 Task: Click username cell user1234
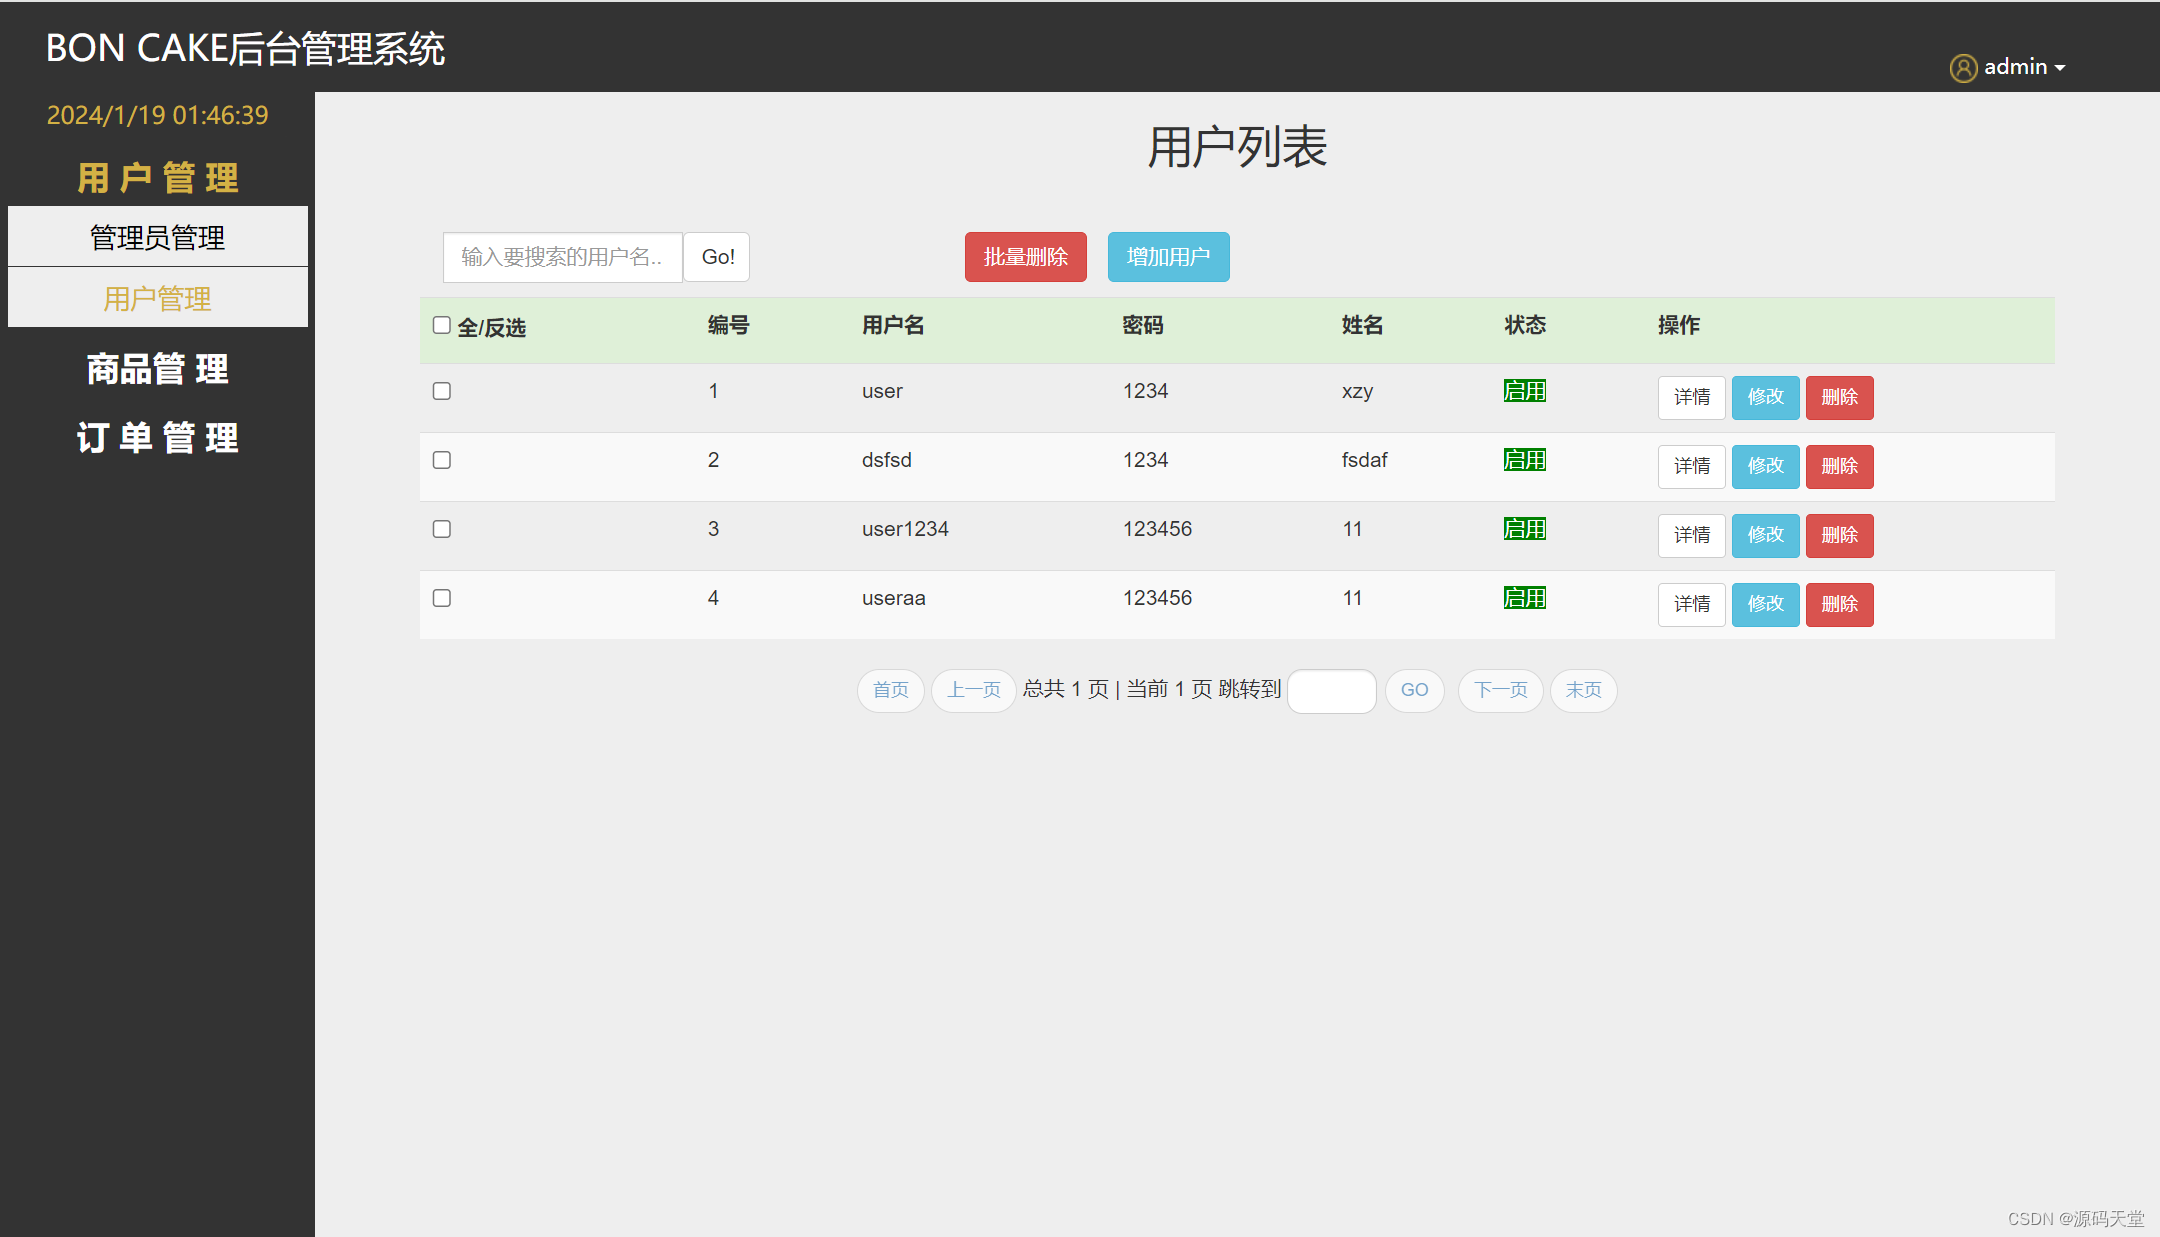[x=906, y=529]
